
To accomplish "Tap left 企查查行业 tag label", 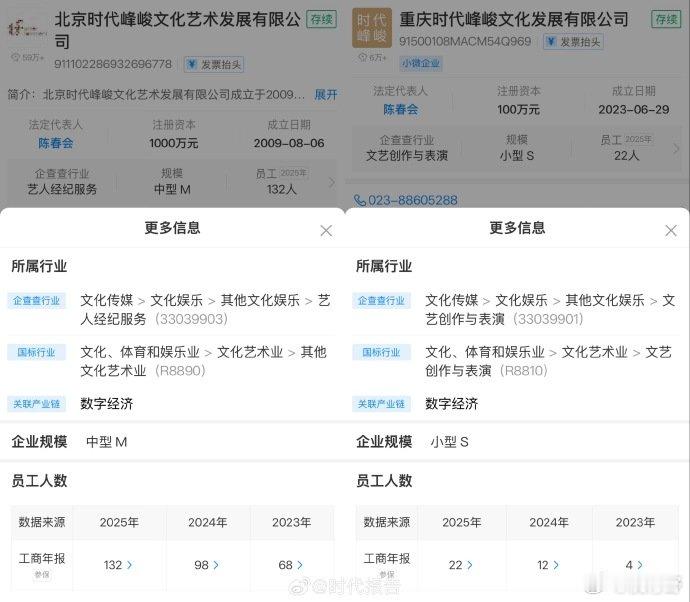I will click(37, 301).
